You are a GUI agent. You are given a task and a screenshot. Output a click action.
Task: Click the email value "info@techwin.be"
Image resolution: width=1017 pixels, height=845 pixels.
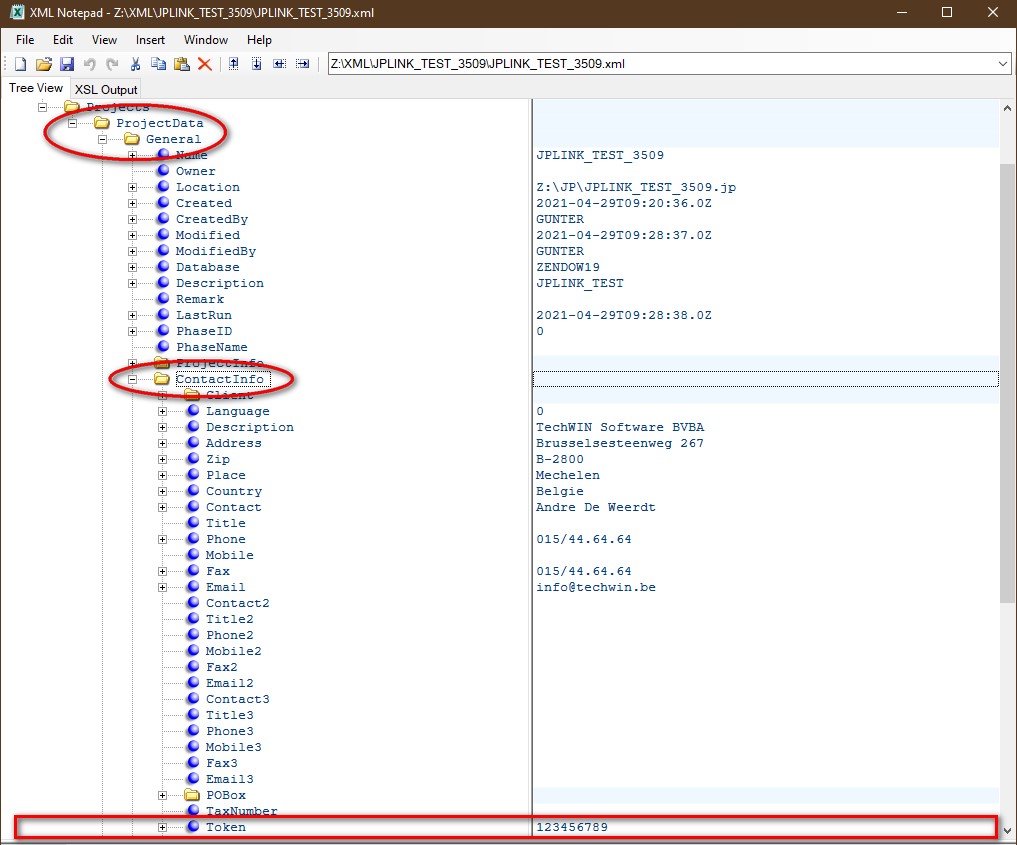click(x=596, y=588)
